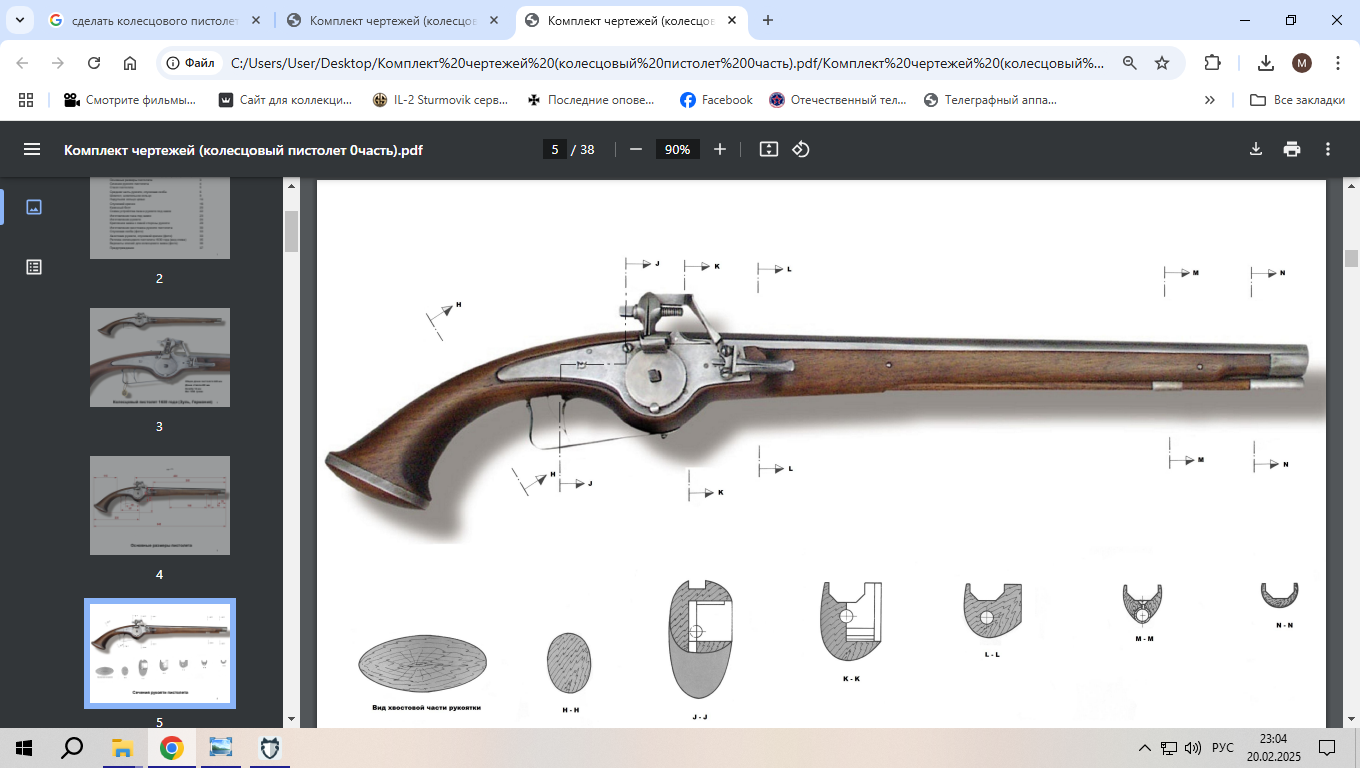Open Chrome from the Windows taskbar
Screen dimensions: 1360x768
tap(171, 748)
